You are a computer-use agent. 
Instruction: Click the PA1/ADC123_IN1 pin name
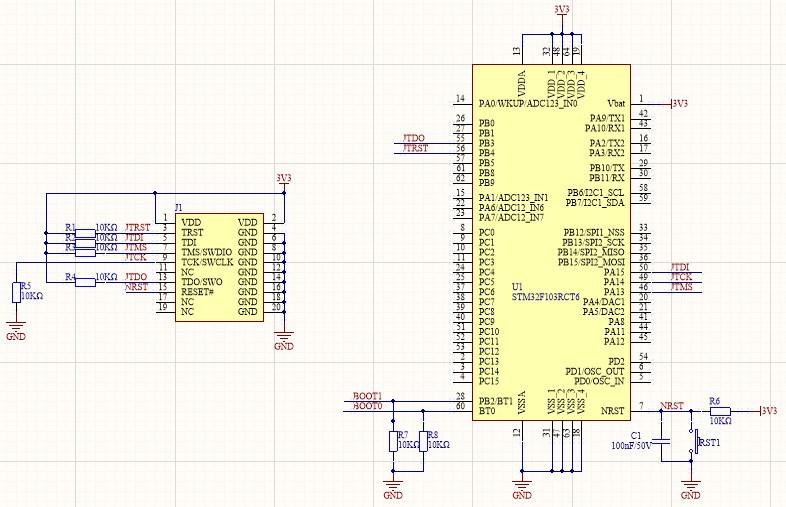pyautogui.click(x=513, y=198)
